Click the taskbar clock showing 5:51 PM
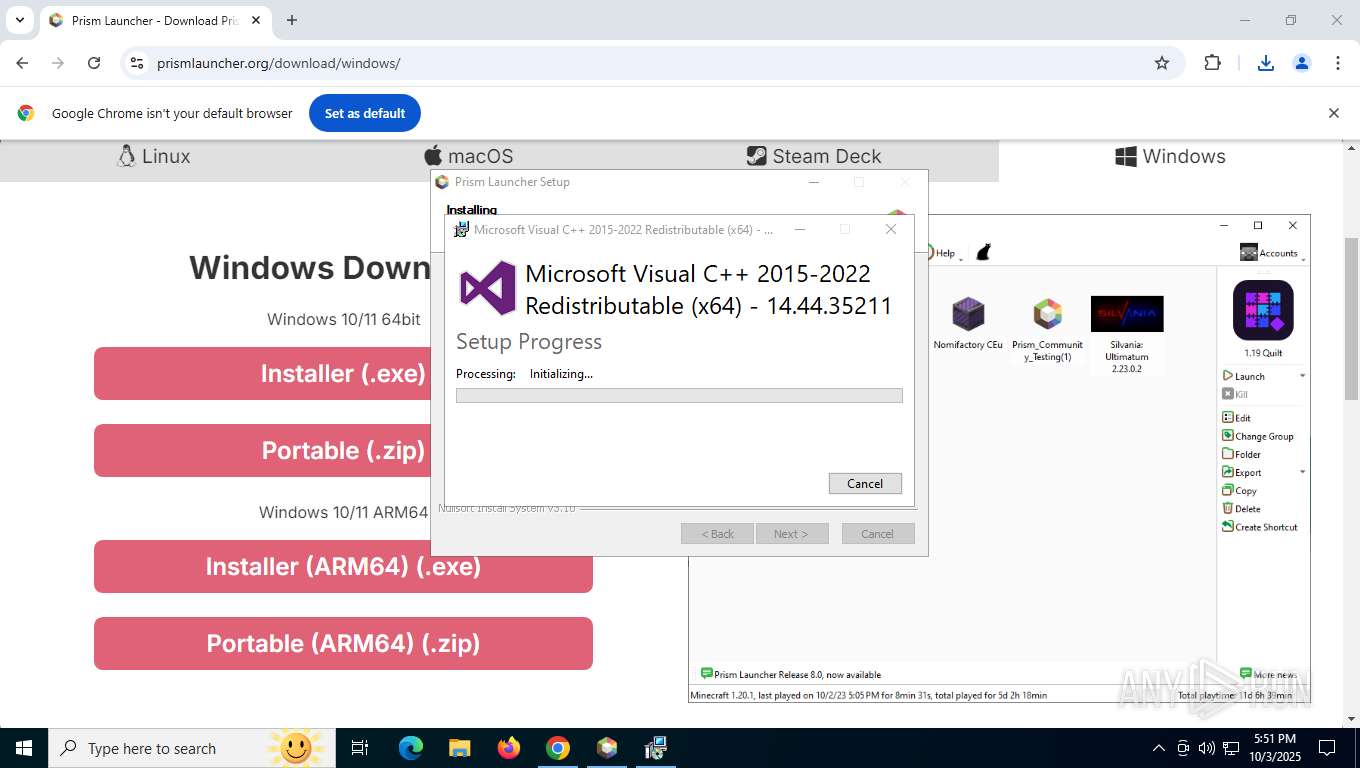The width and height of the screenshot is (1360, 768). 1273,748
